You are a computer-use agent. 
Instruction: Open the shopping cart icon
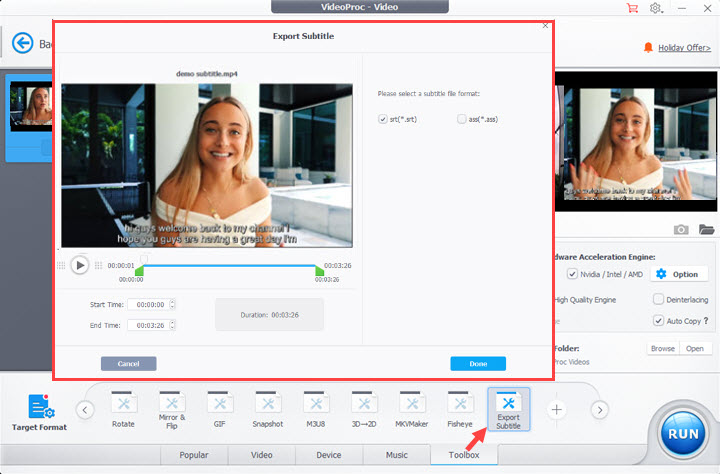click(632, 8)
